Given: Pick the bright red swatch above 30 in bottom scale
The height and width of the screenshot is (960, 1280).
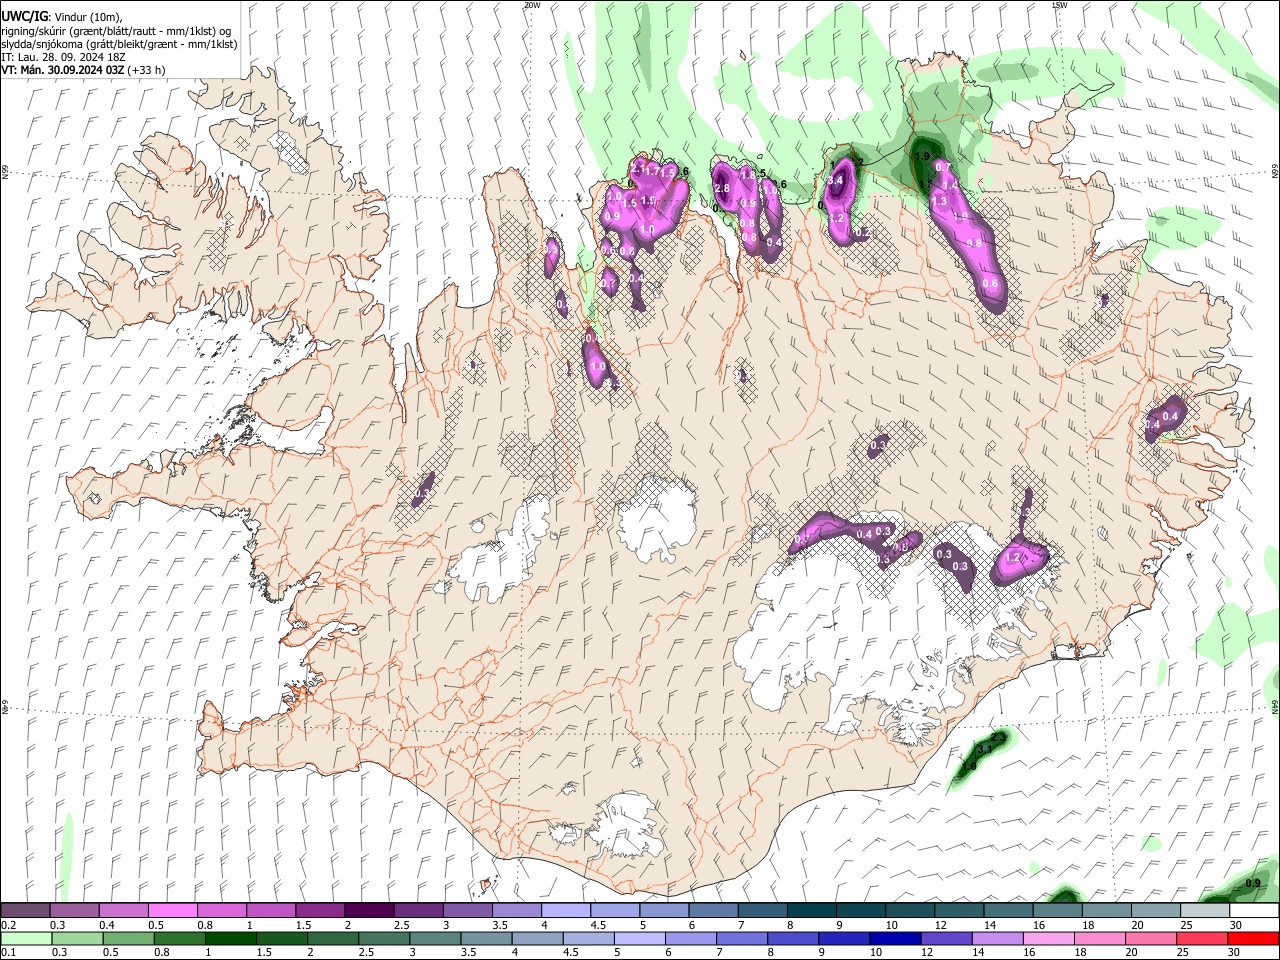Looking at the screenshot, I should click(1252, 938).
